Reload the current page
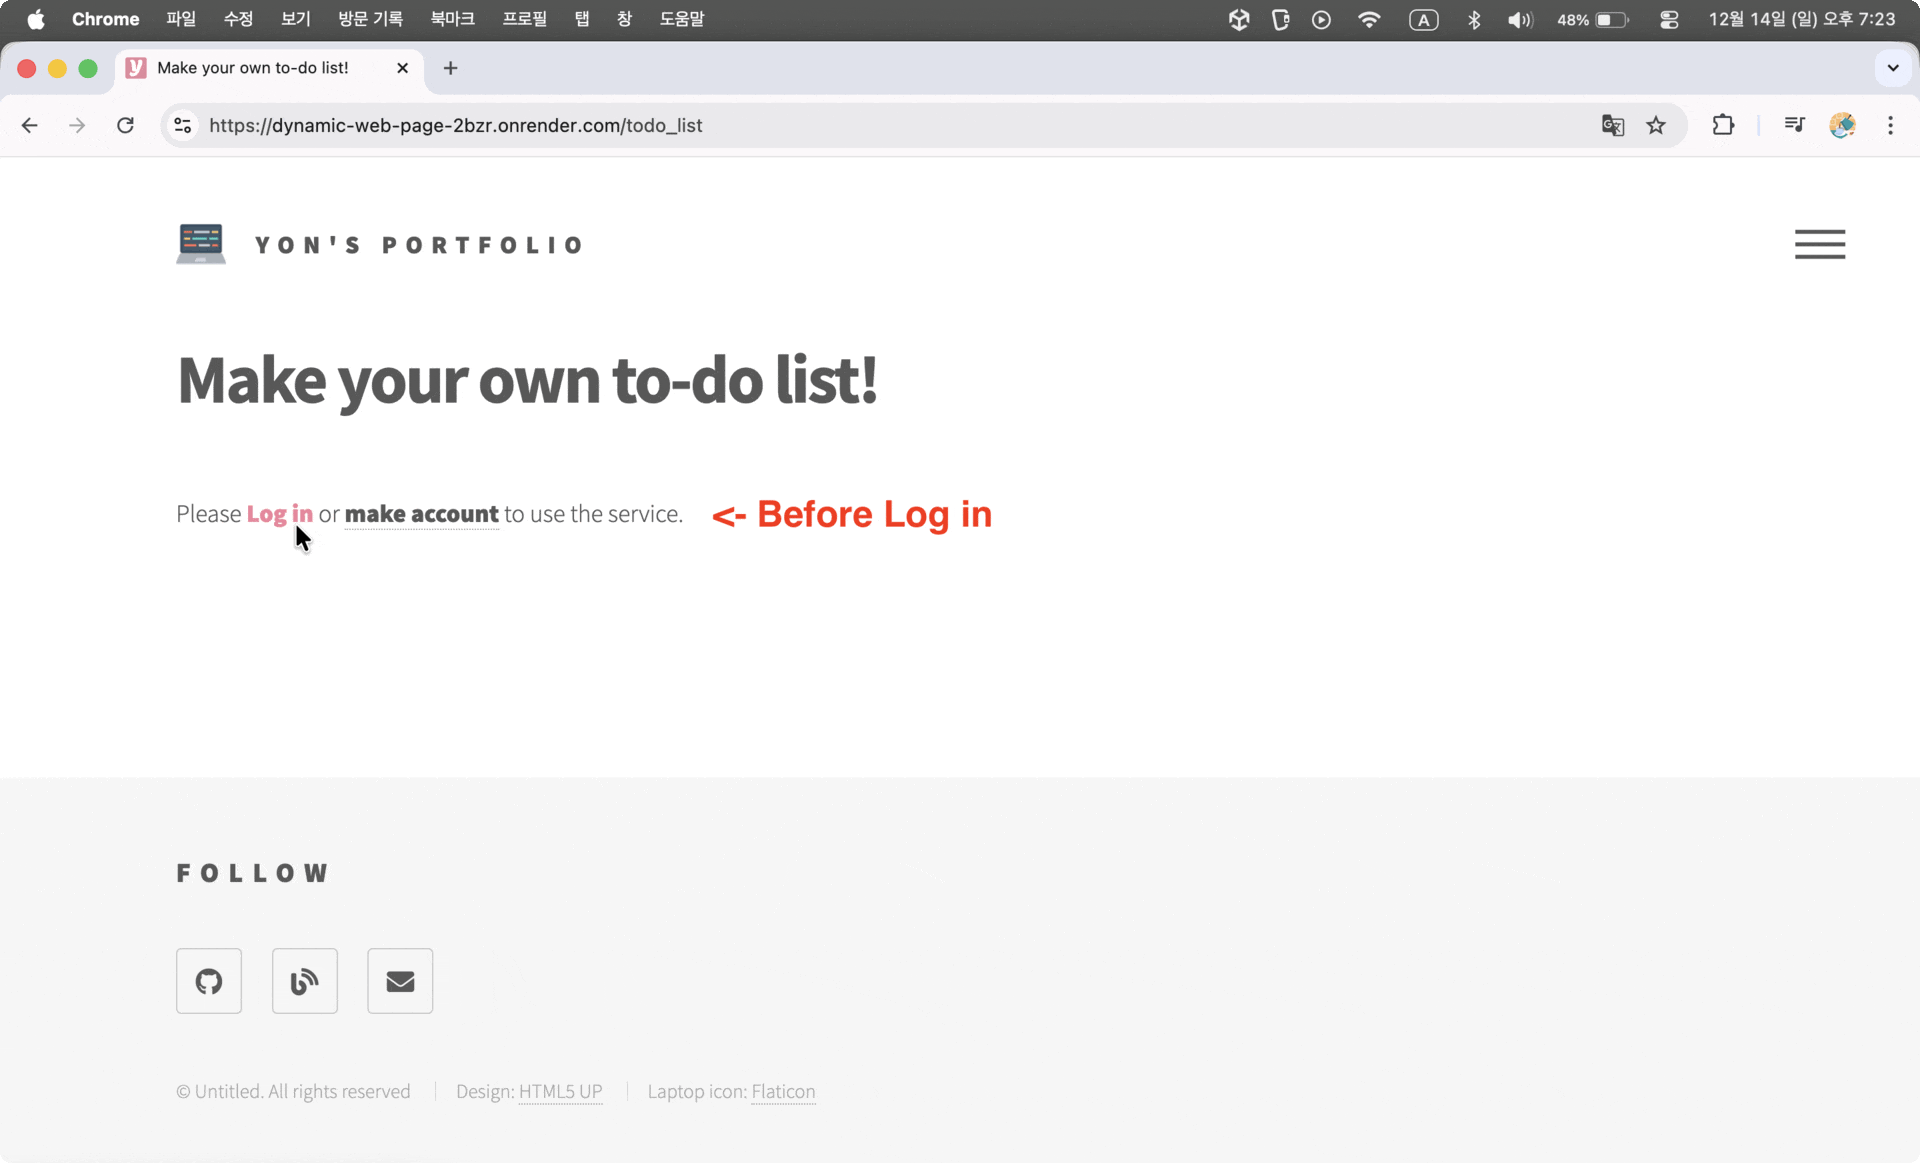 tap(125, 125)
